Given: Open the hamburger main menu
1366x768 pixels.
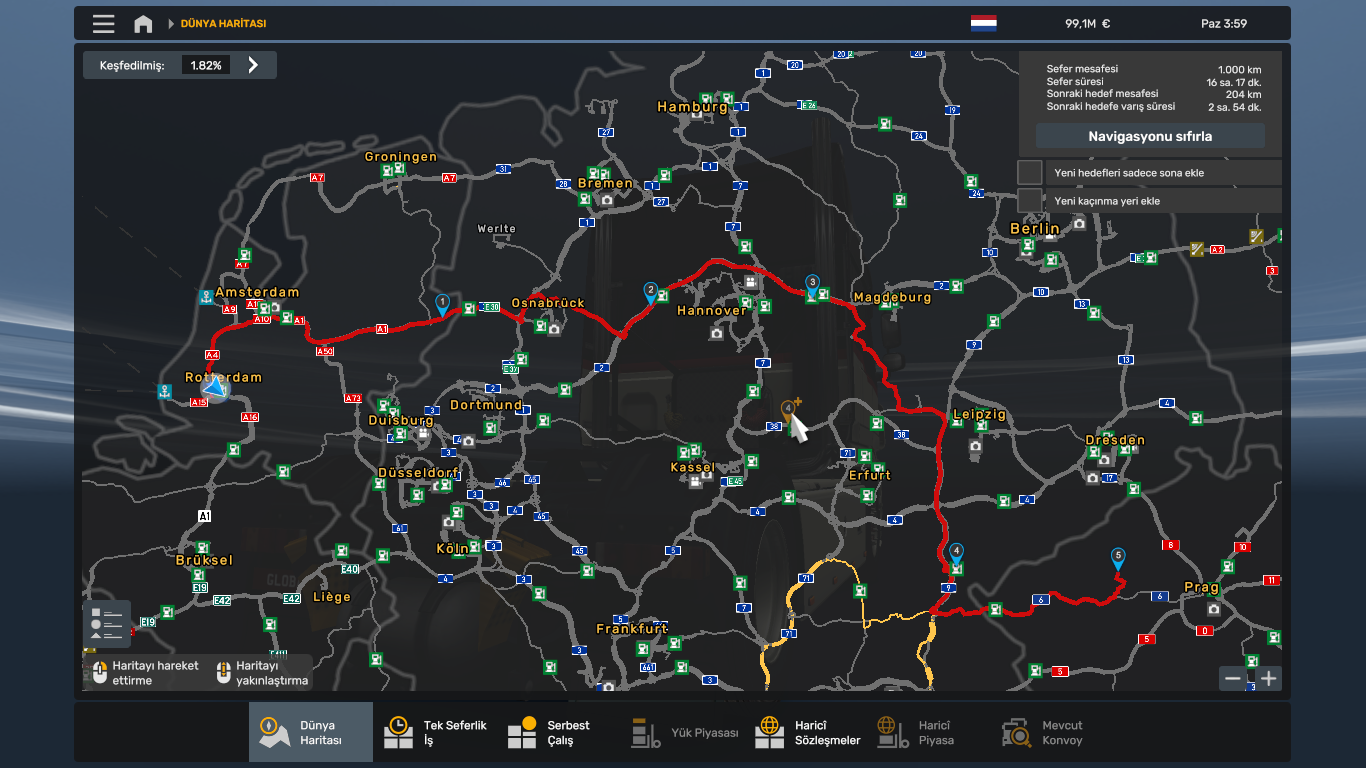Looking at the screenshot, I should point(103,23).
